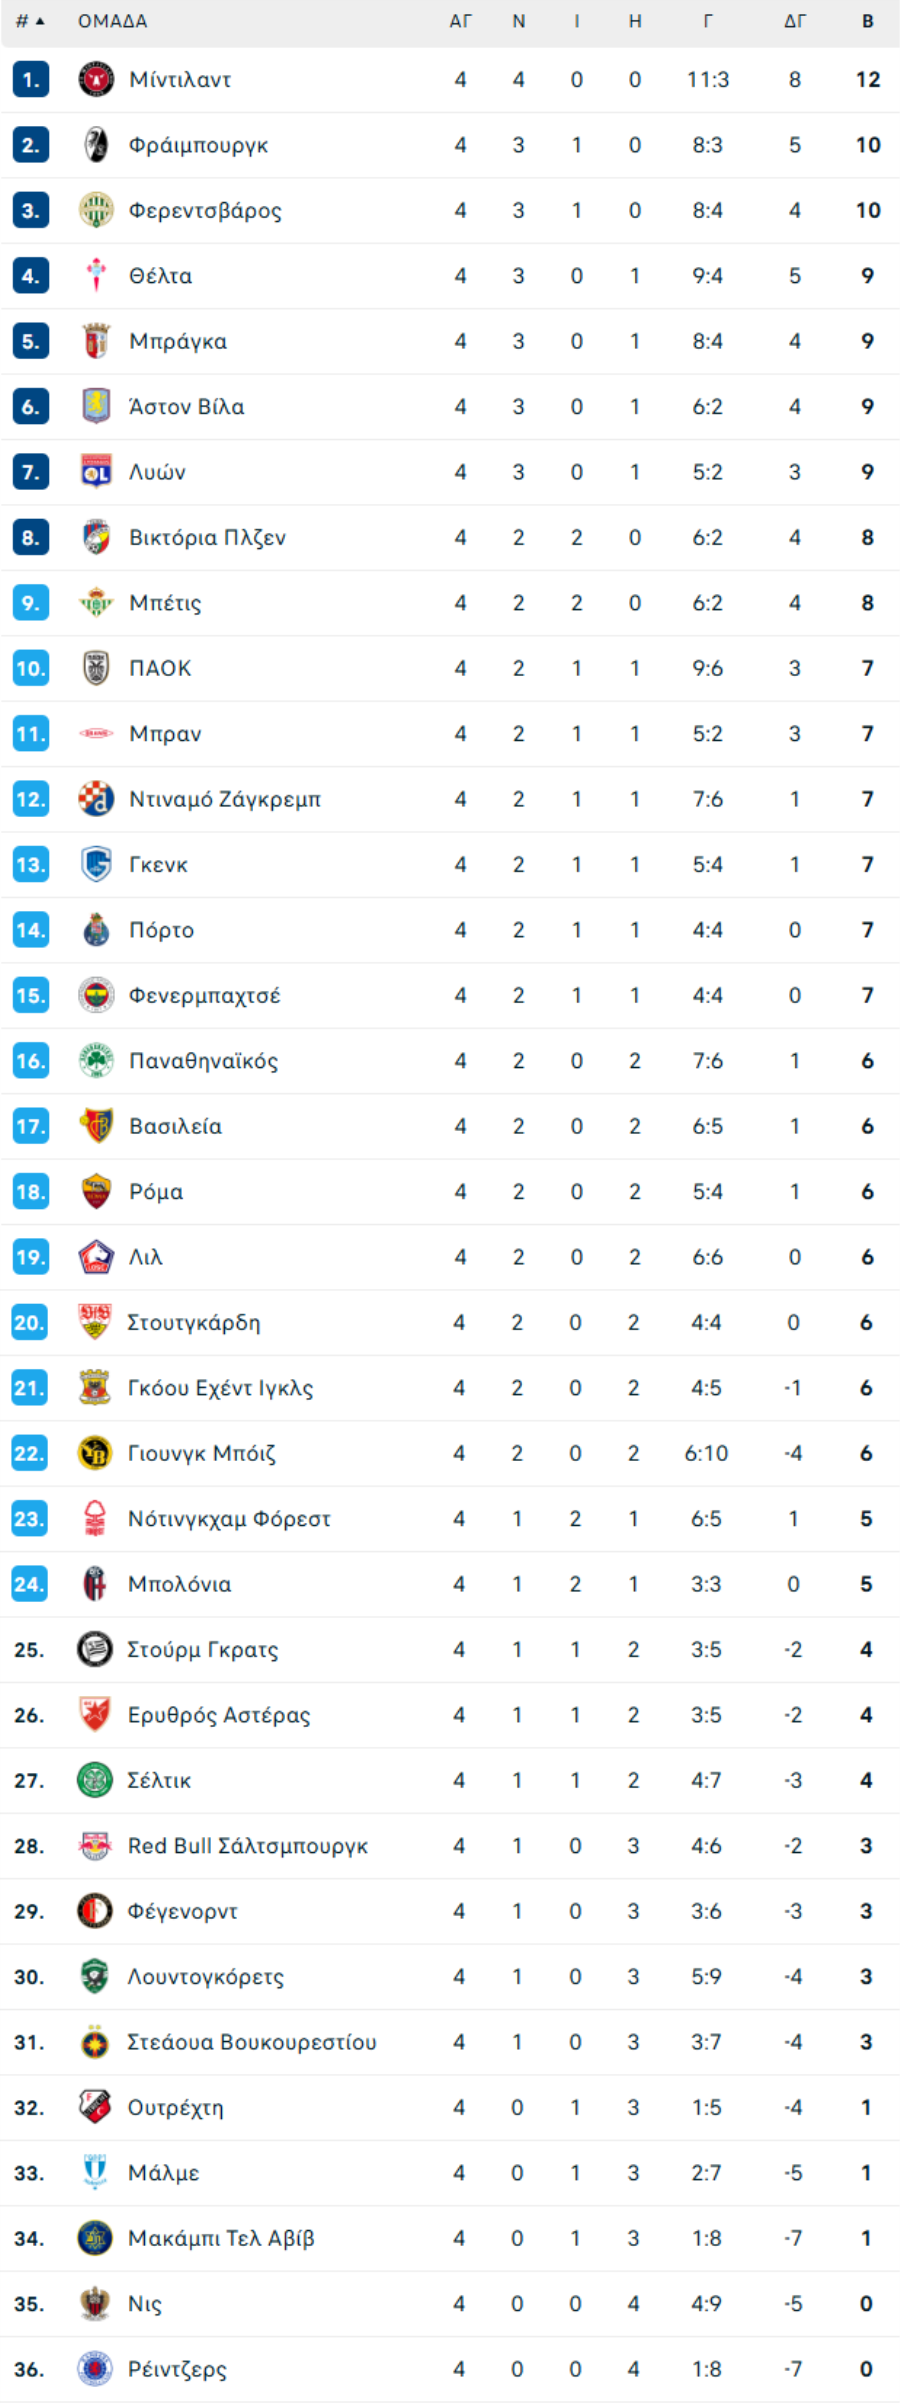900x2403 pixels.
Task: Click the Φενερμπαχτσέ team badge
Action: pyautogui.click(x=96, y=995)
